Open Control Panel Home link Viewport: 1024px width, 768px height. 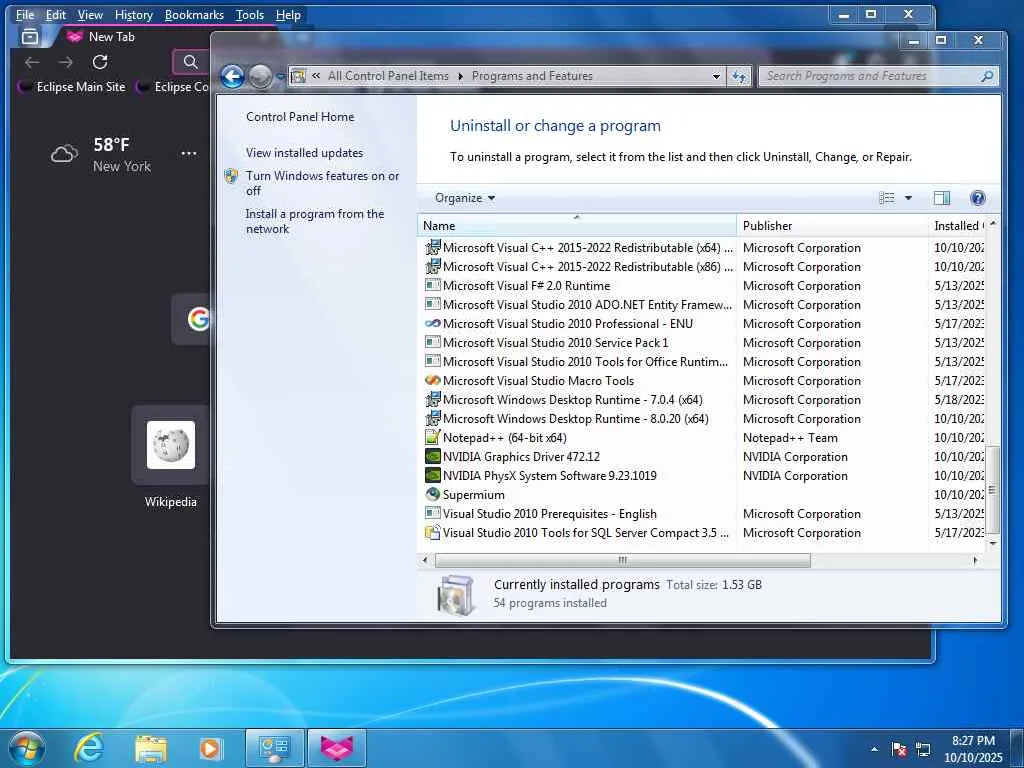(300, 117)
